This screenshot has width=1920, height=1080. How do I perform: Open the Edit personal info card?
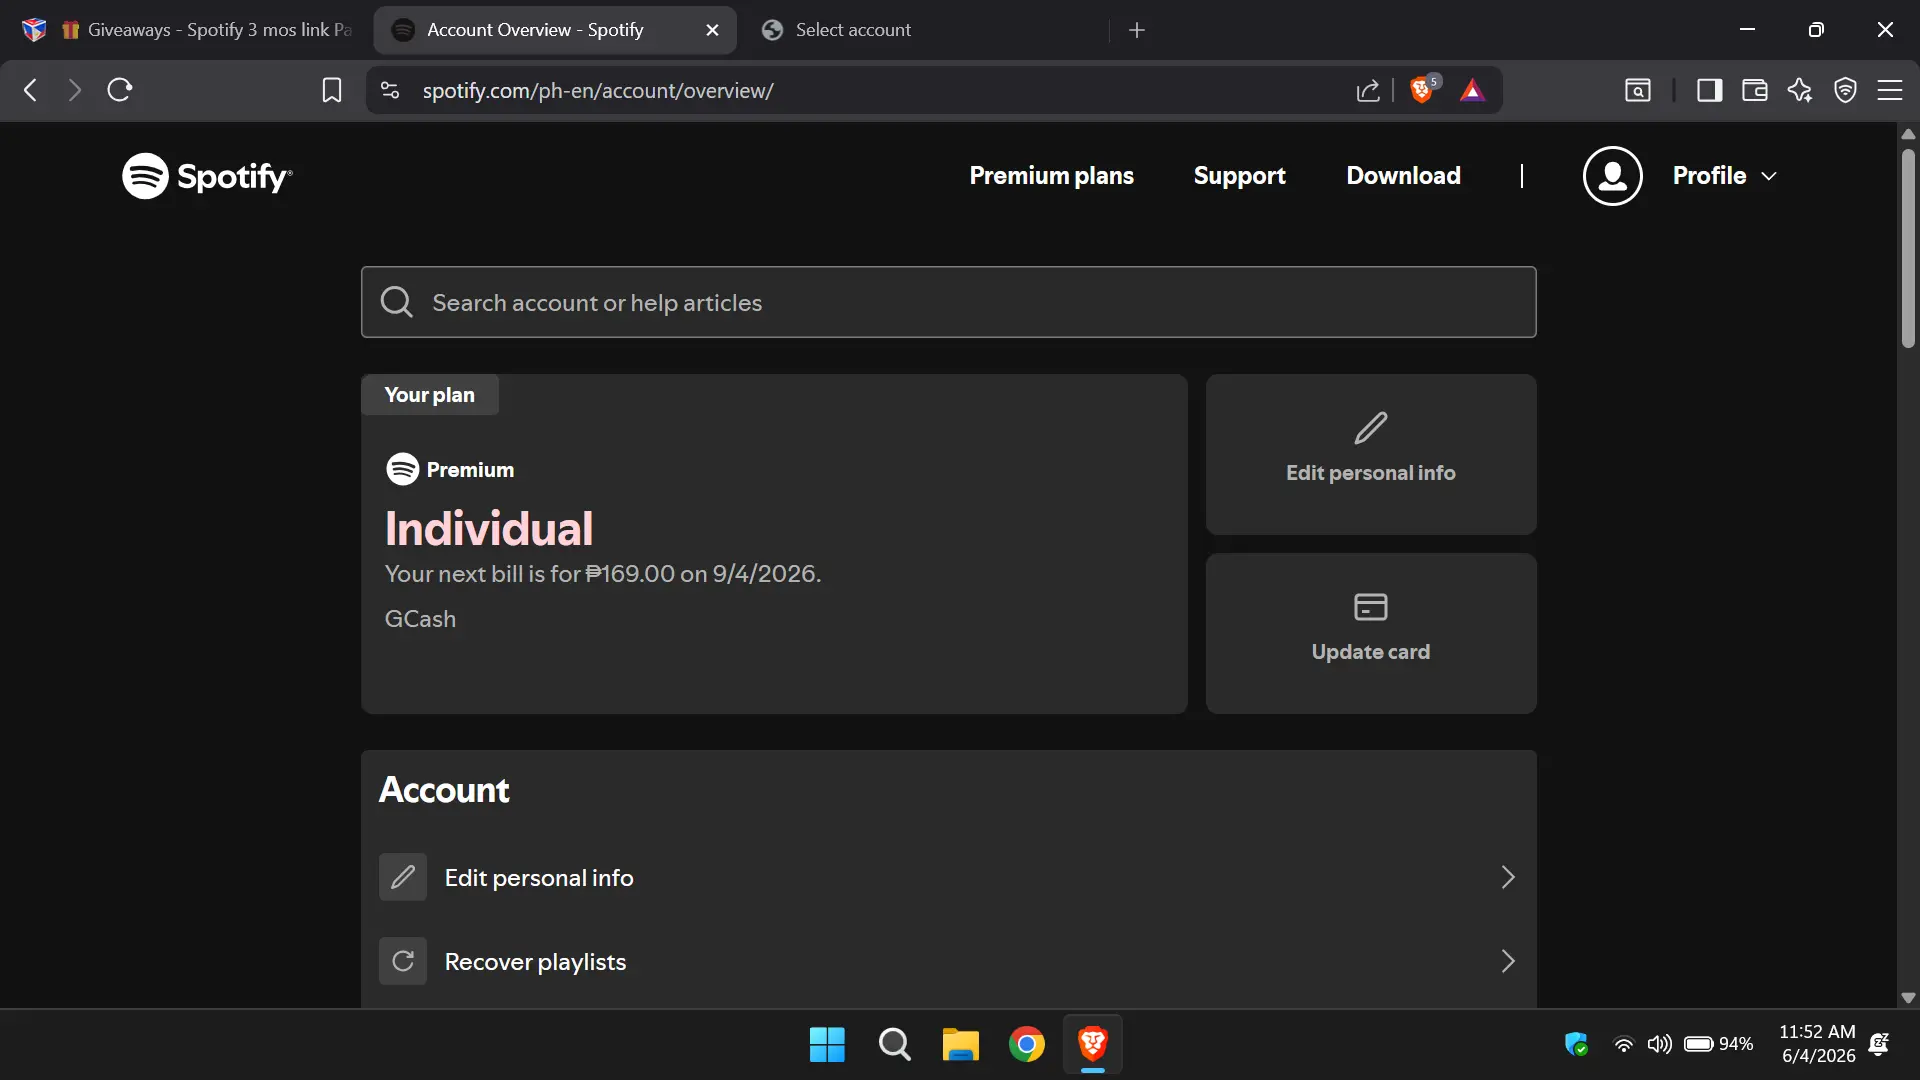[1370, 454]
